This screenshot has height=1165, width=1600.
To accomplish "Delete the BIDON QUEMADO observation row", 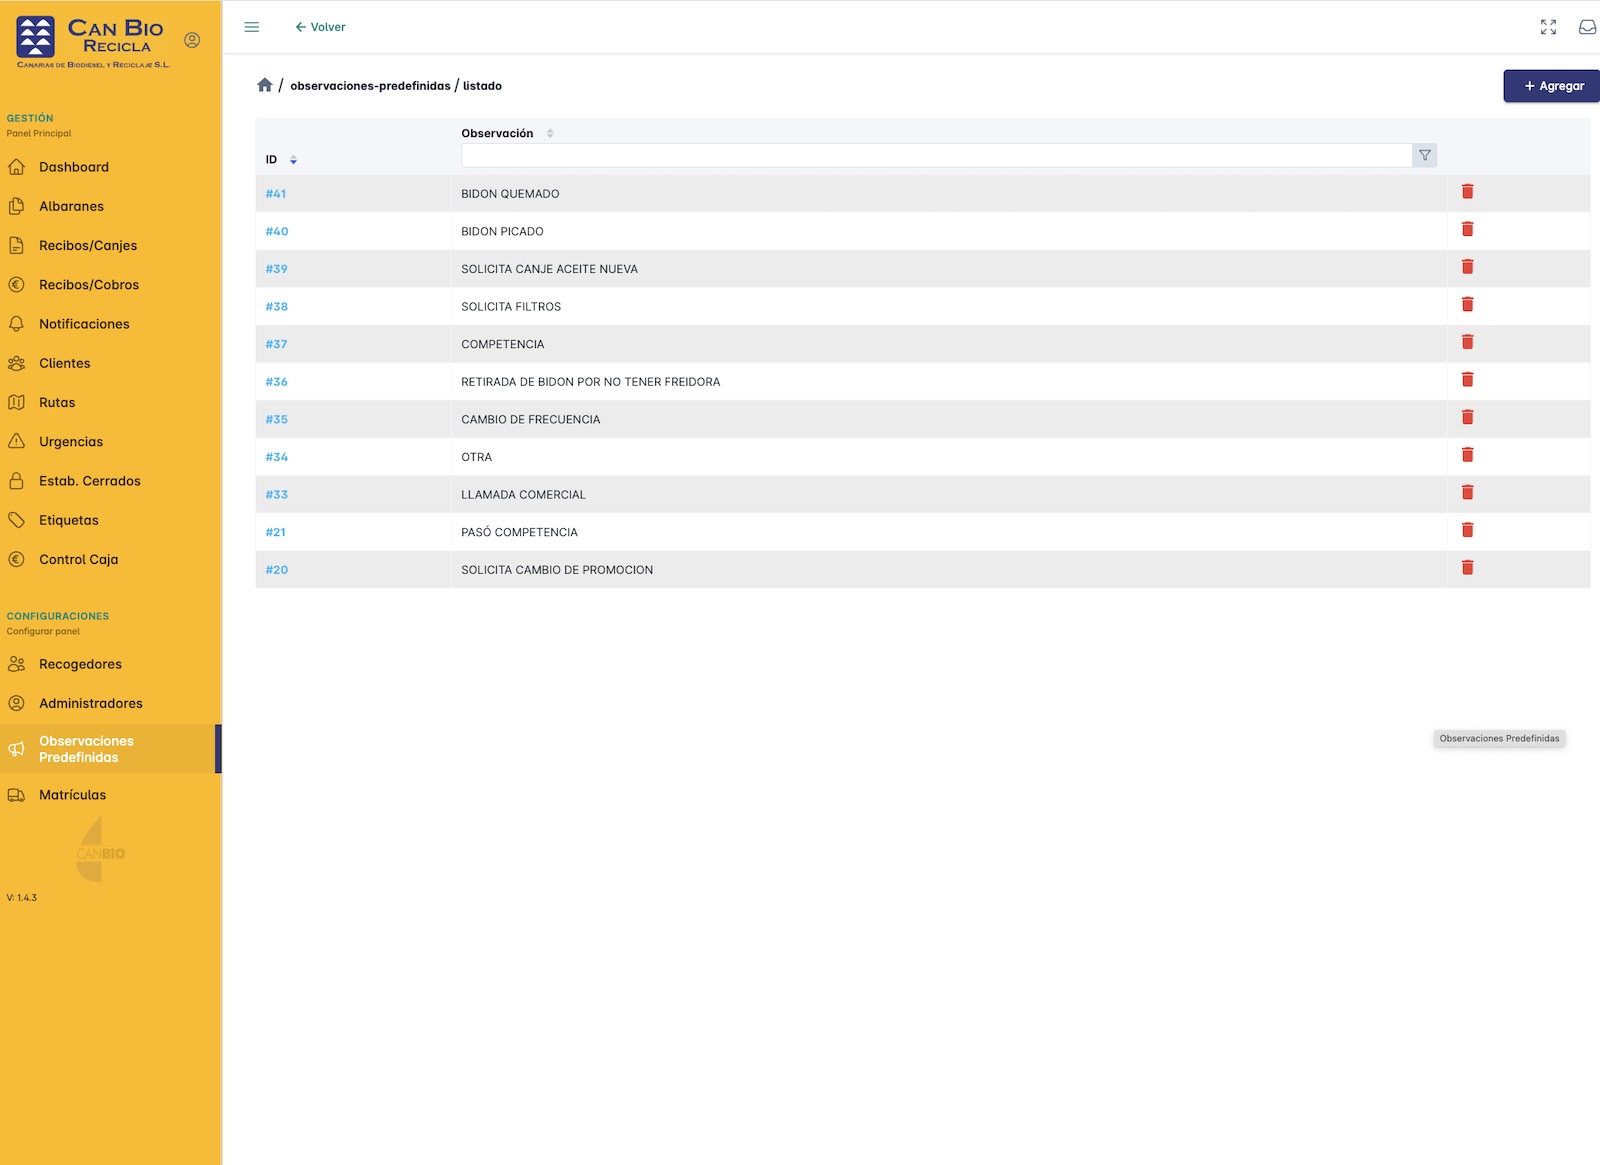I will pos(1467,192).
